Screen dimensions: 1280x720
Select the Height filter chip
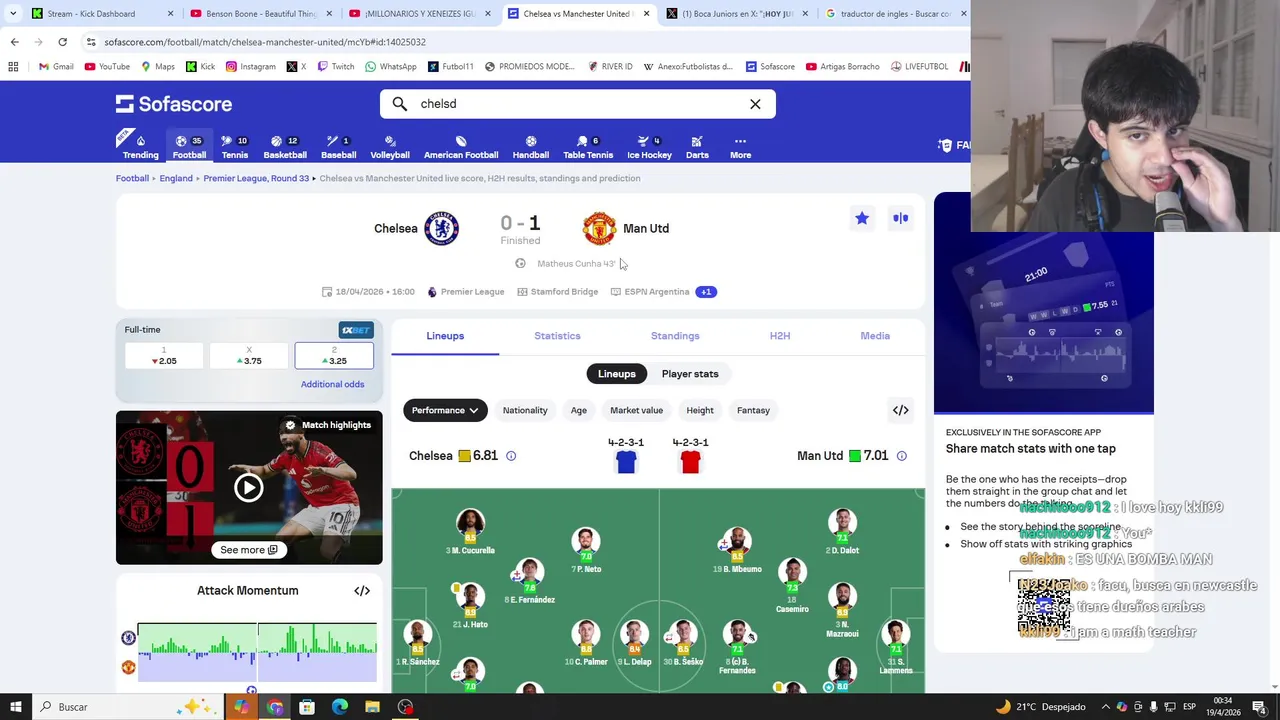[700, 410]
